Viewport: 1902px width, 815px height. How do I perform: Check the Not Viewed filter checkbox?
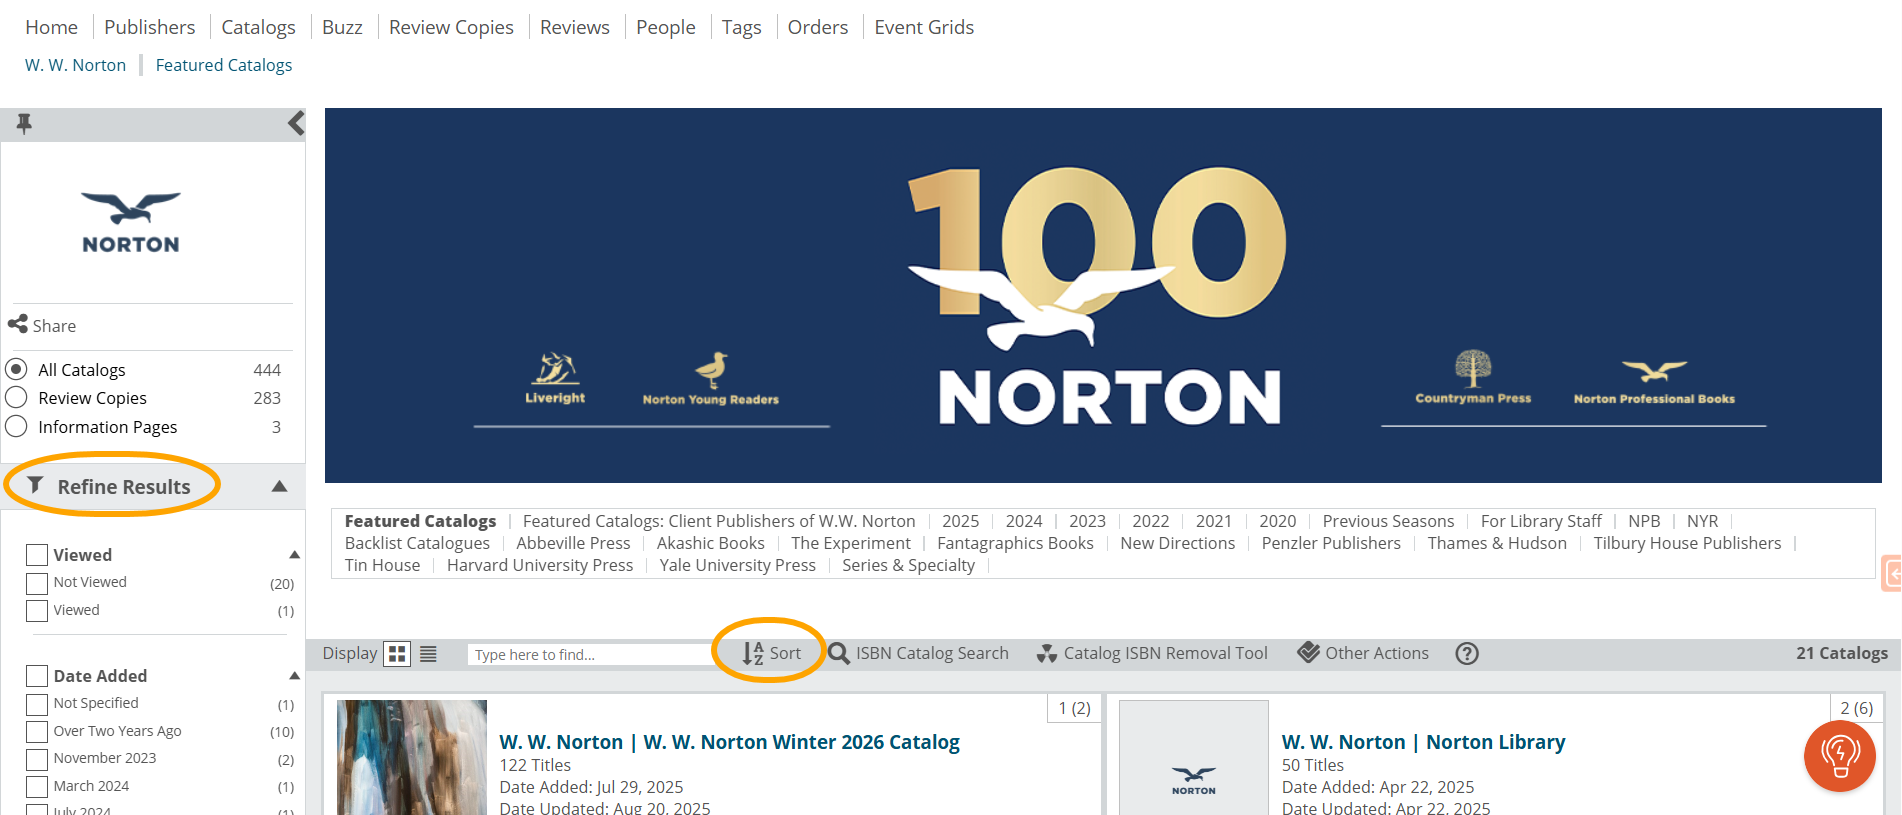pos(37,583)
